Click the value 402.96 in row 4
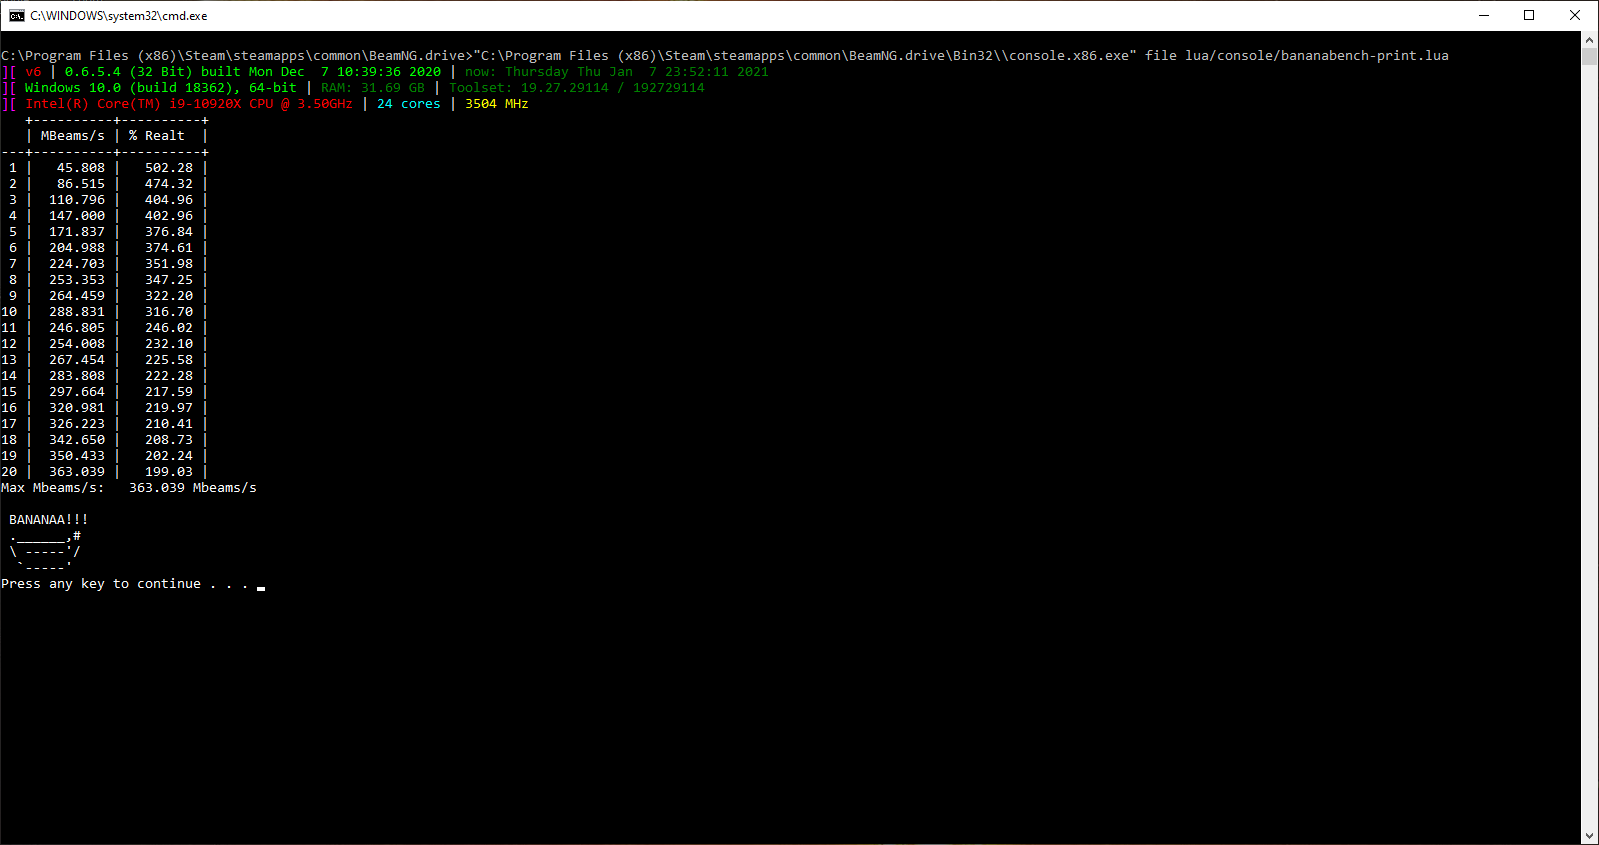 click(169, 216)
